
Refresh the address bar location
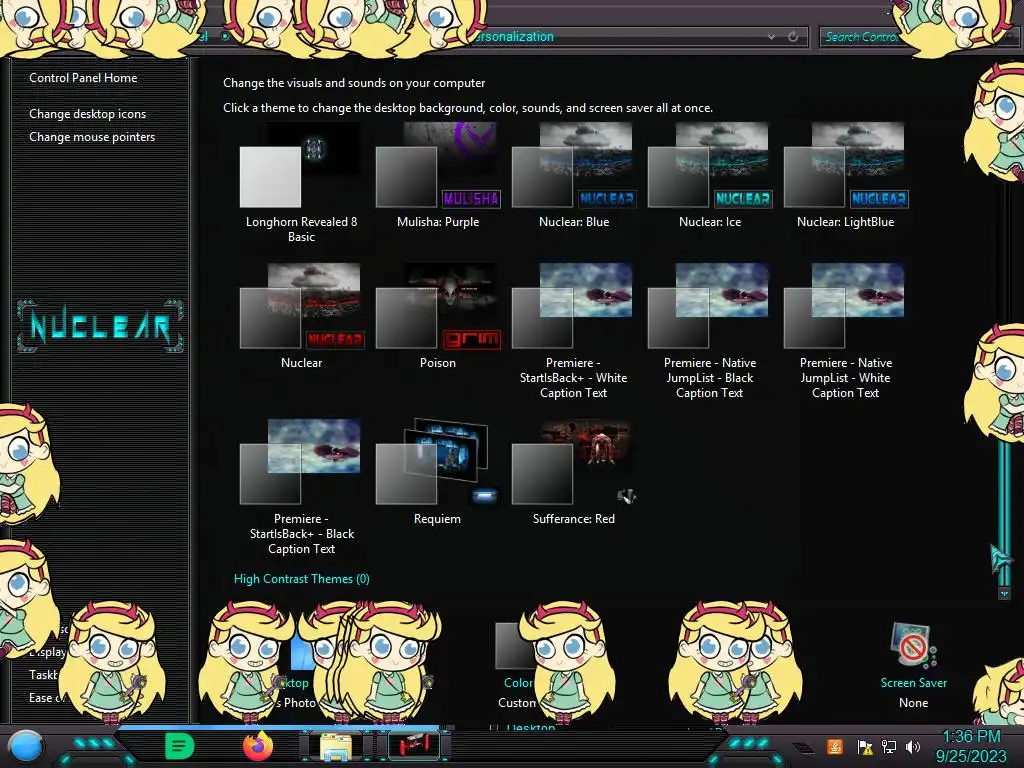pos(793,37)
